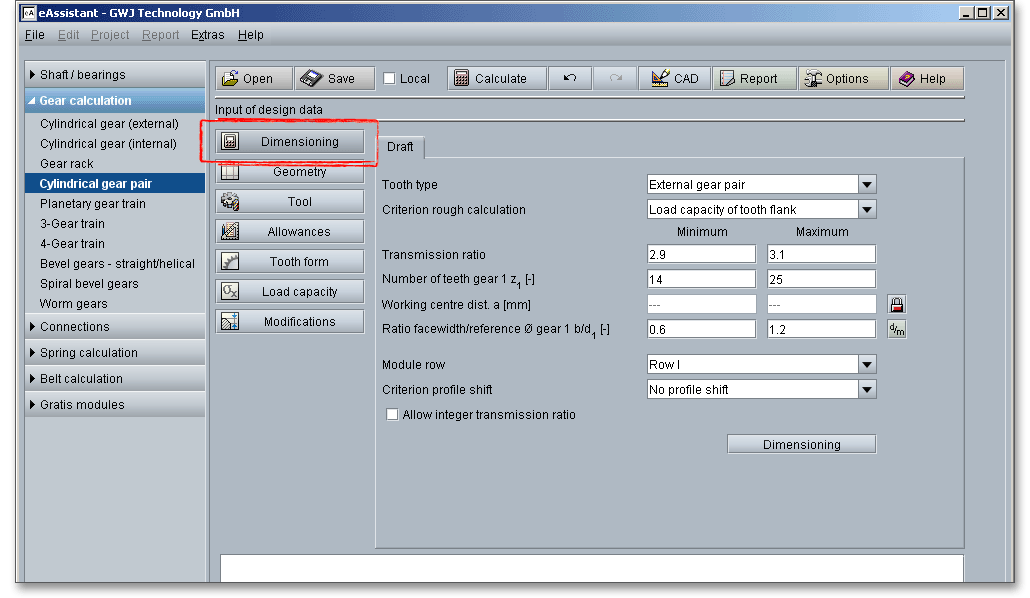Click the minimum transmission ratio field

[x=701, y=254]
